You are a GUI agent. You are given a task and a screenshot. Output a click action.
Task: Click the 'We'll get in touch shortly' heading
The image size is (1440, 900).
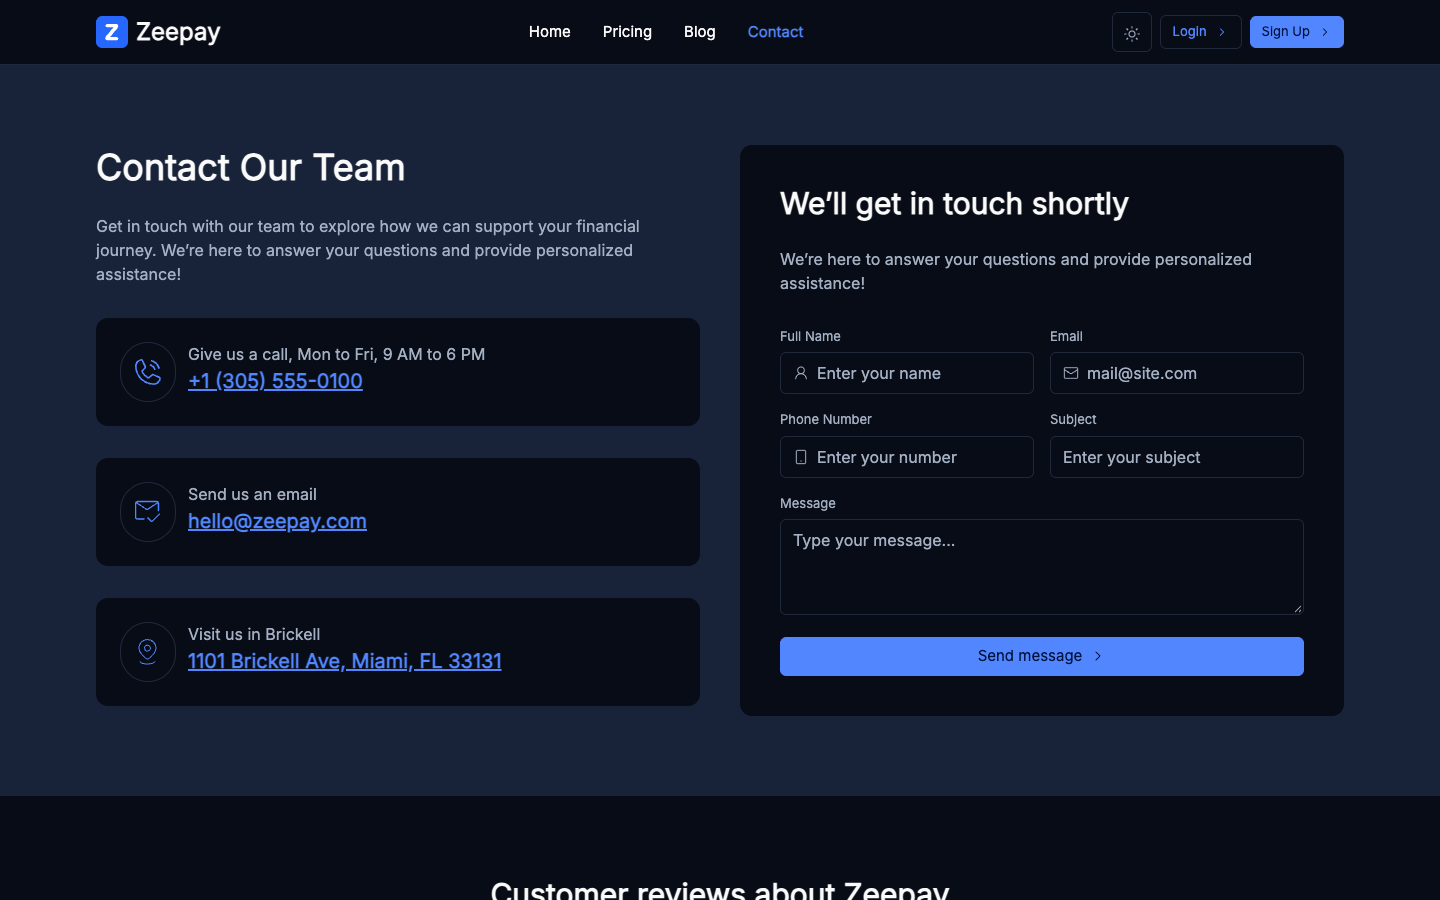(x=954, y=204)
